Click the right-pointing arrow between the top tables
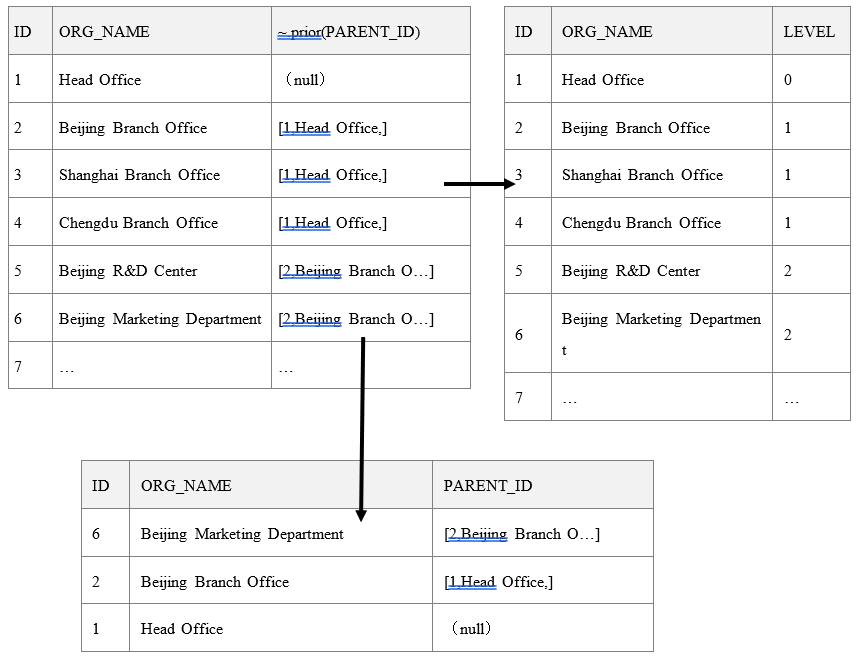The width and height of the screenshot is (859, 664). 478,184
